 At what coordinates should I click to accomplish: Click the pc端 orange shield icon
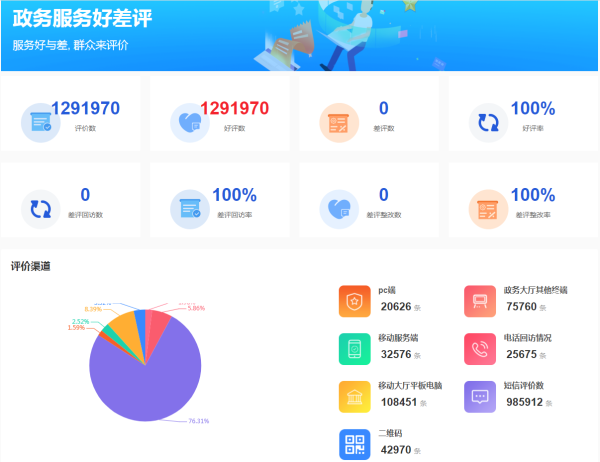[354, 300]
